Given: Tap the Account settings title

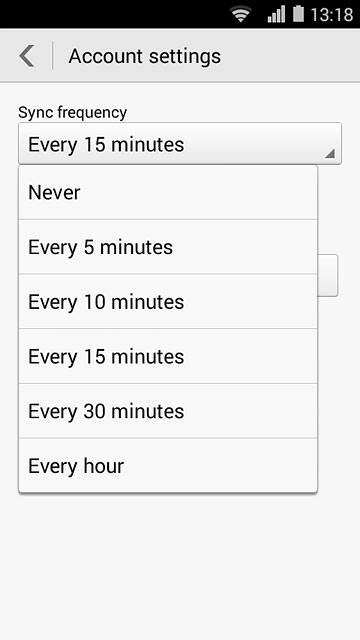Looking at the screenshot, I should [x=144, y=56].
